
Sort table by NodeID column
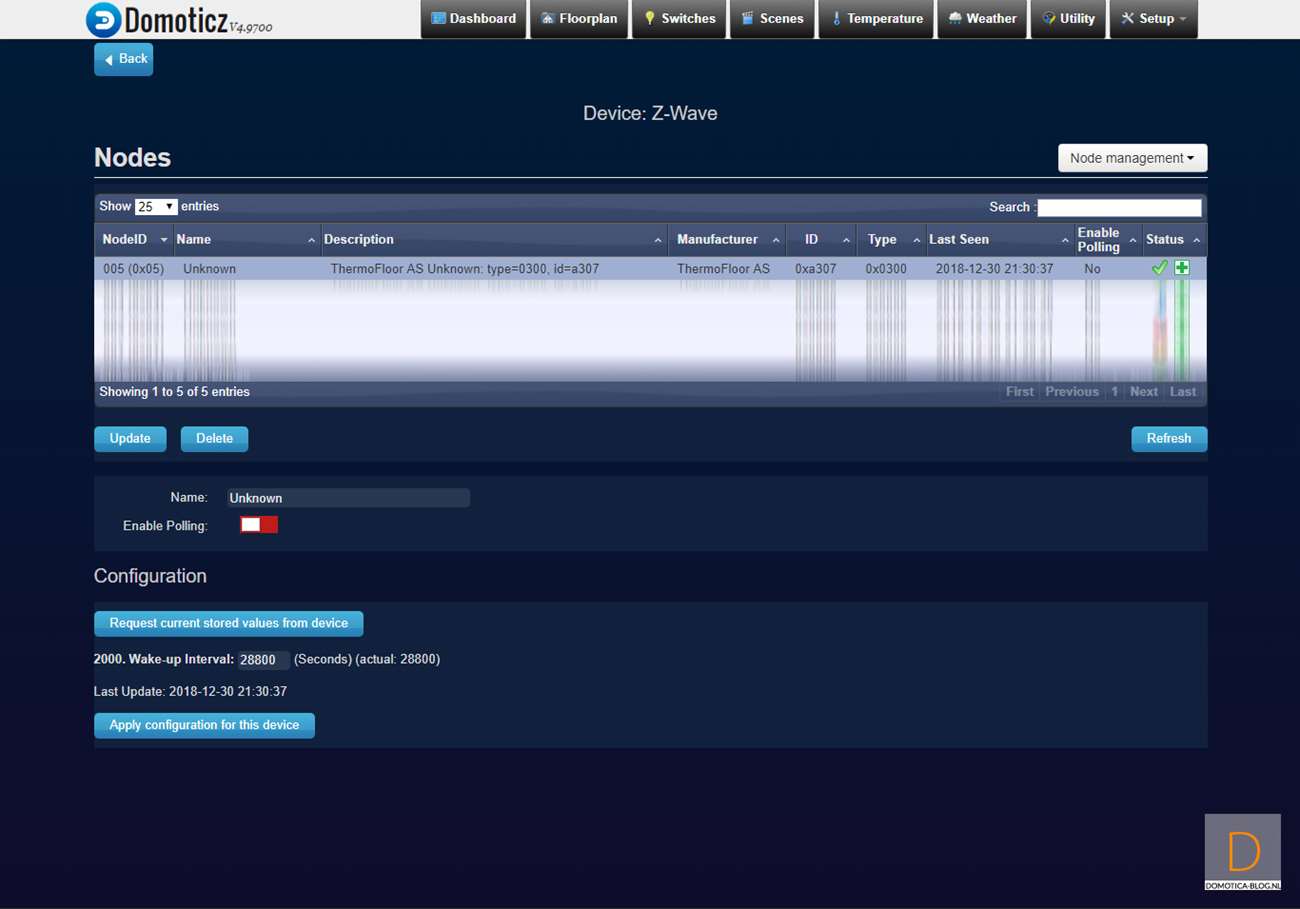tap(133, 240)
